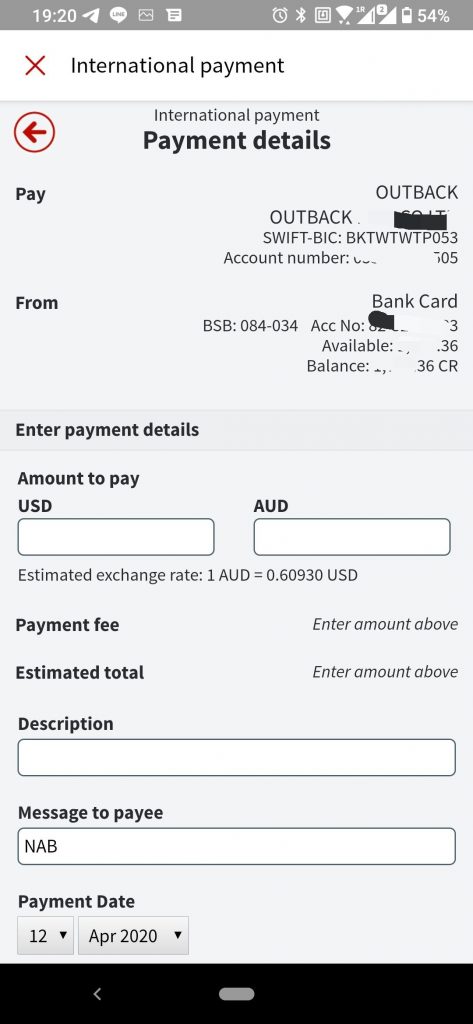Viewport: 473px width, 1024px height.
Task: Focus the AUD amount input field
Action: pyautogui.click(x=352, y=537)
